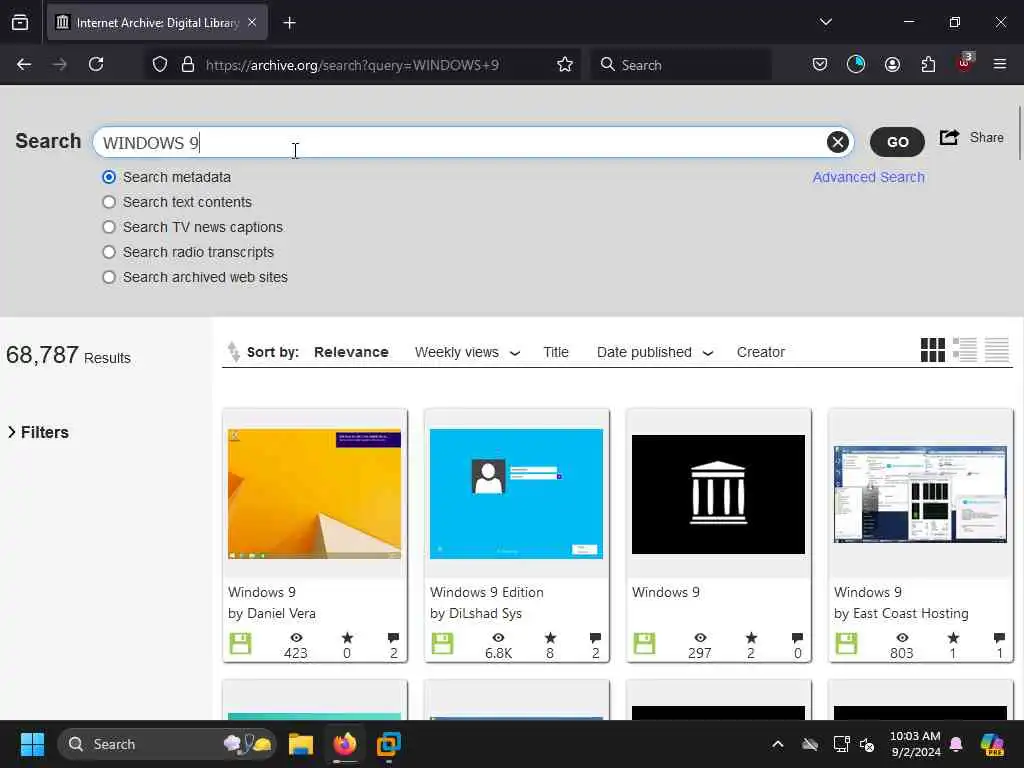Select Search archived web sites option
This screenshot has height=768, width=1024.
(x=109, y=277)
